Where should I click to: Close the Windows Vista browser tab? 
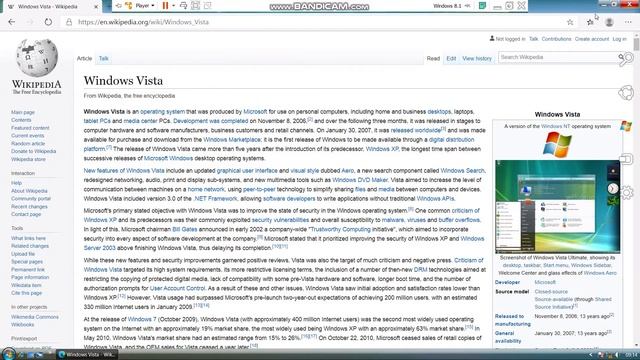pos(96,7)
